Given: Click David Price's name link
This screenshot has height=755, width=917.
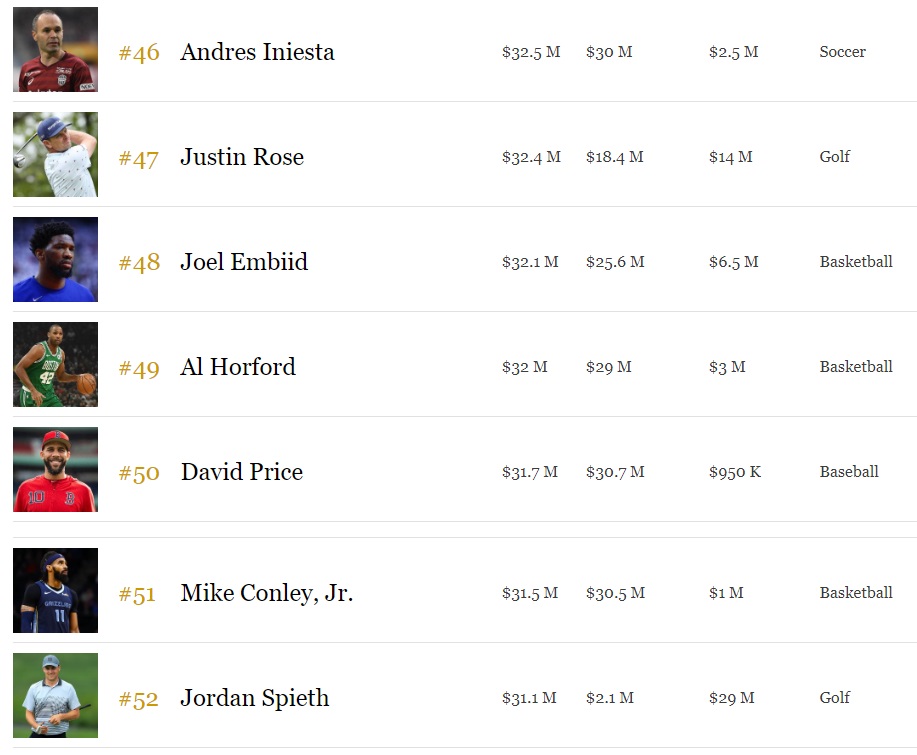Looking at the screenshot, I should click(241, 472).
